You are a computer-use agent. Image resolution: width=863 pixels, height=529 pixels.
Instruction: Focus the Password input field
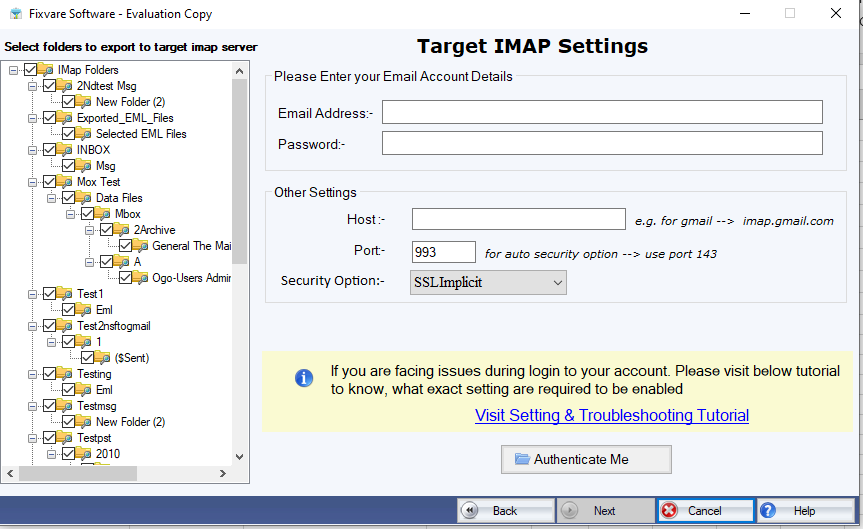click(x=602, y=143)
